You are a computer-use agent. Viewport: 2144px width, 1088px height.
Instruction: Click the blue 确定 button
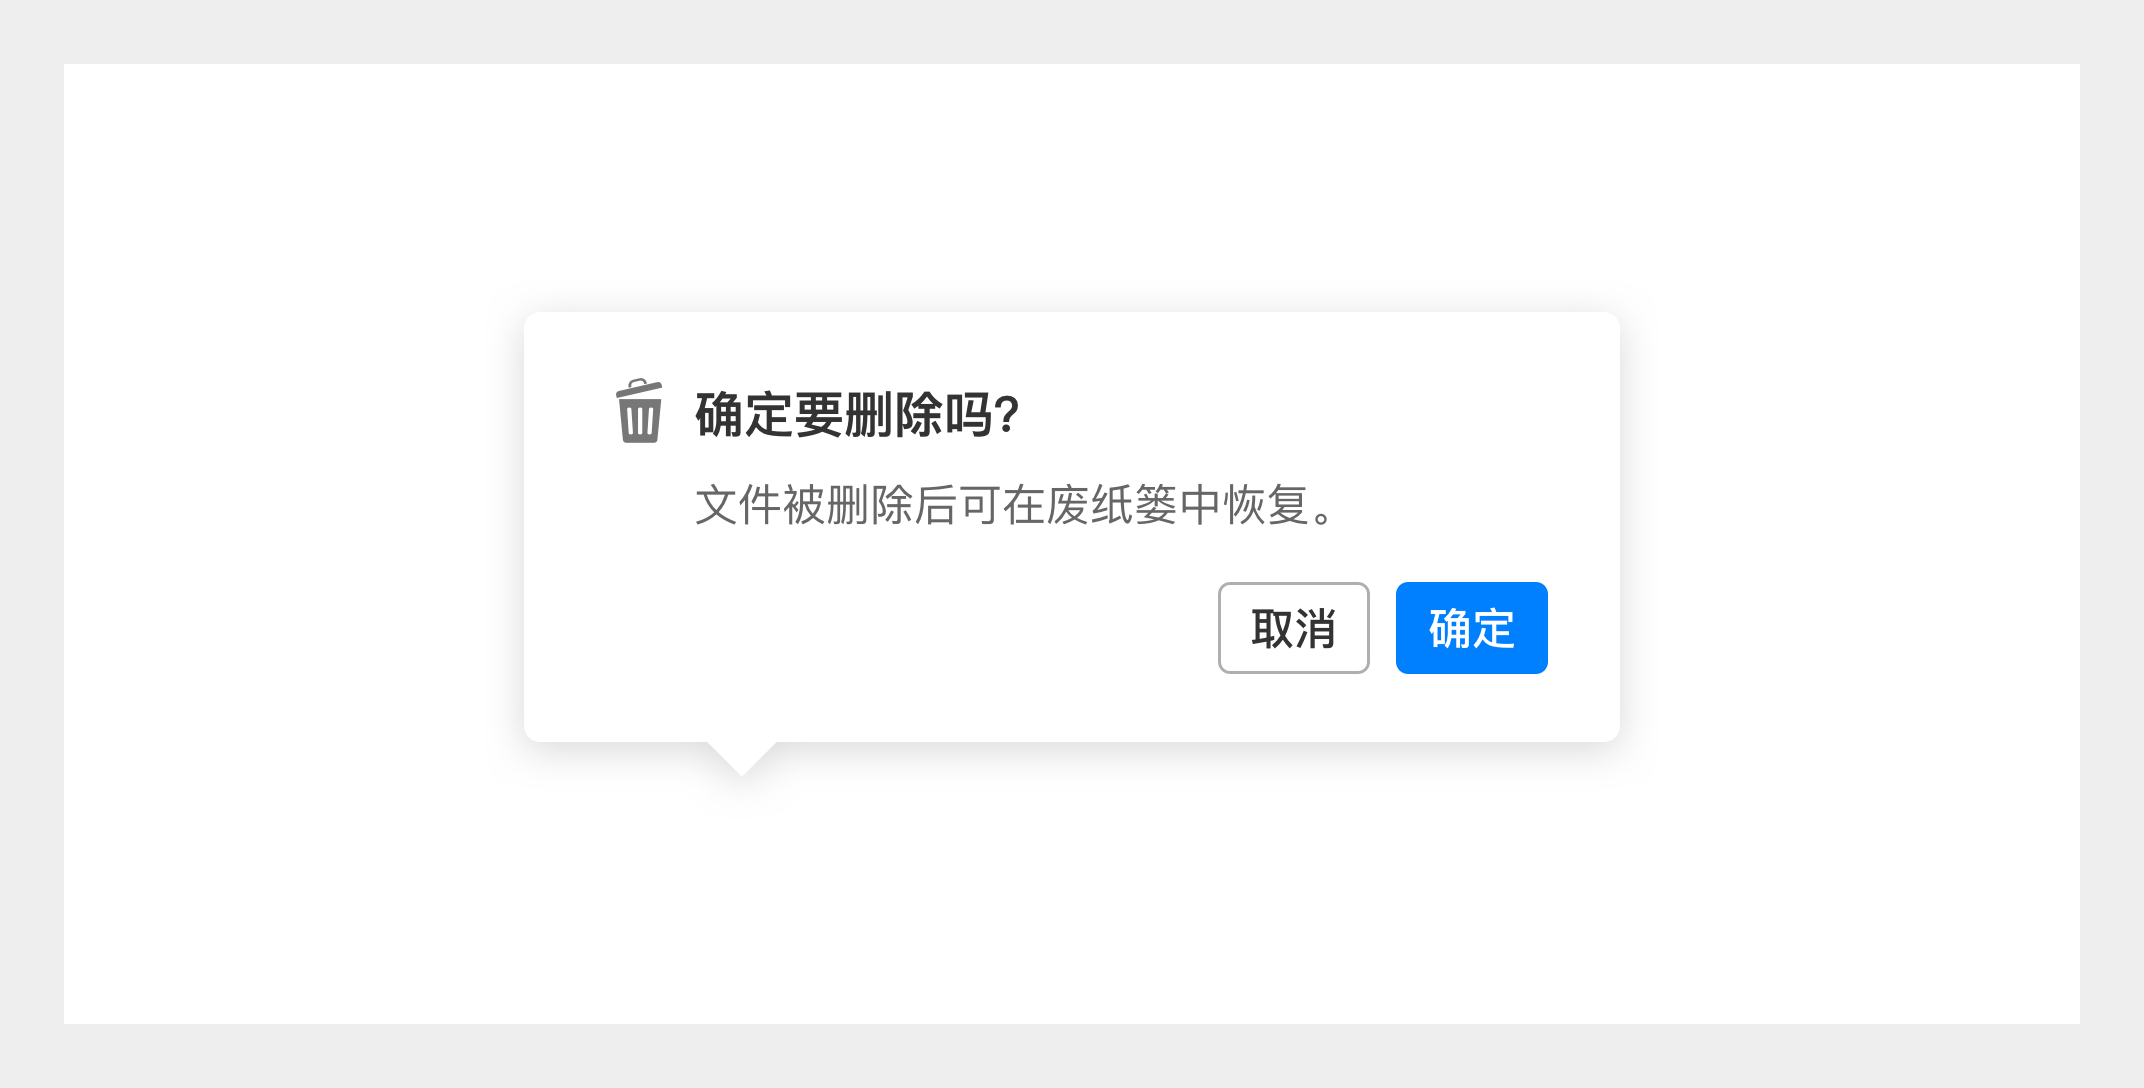(1471, 628)
